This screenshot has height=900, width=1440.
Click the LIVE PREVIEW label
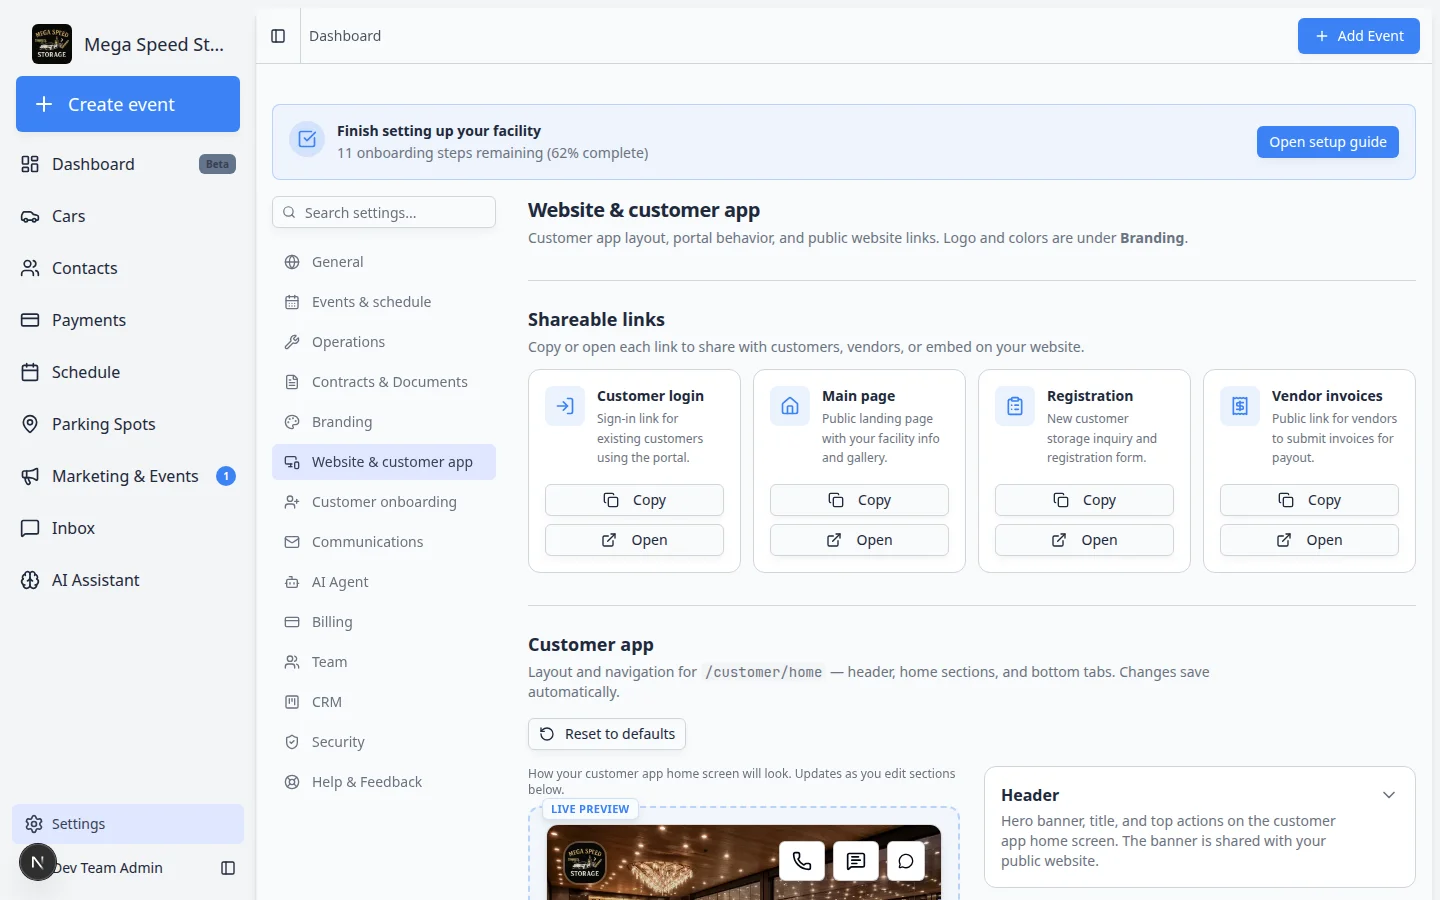click(590, 809)
